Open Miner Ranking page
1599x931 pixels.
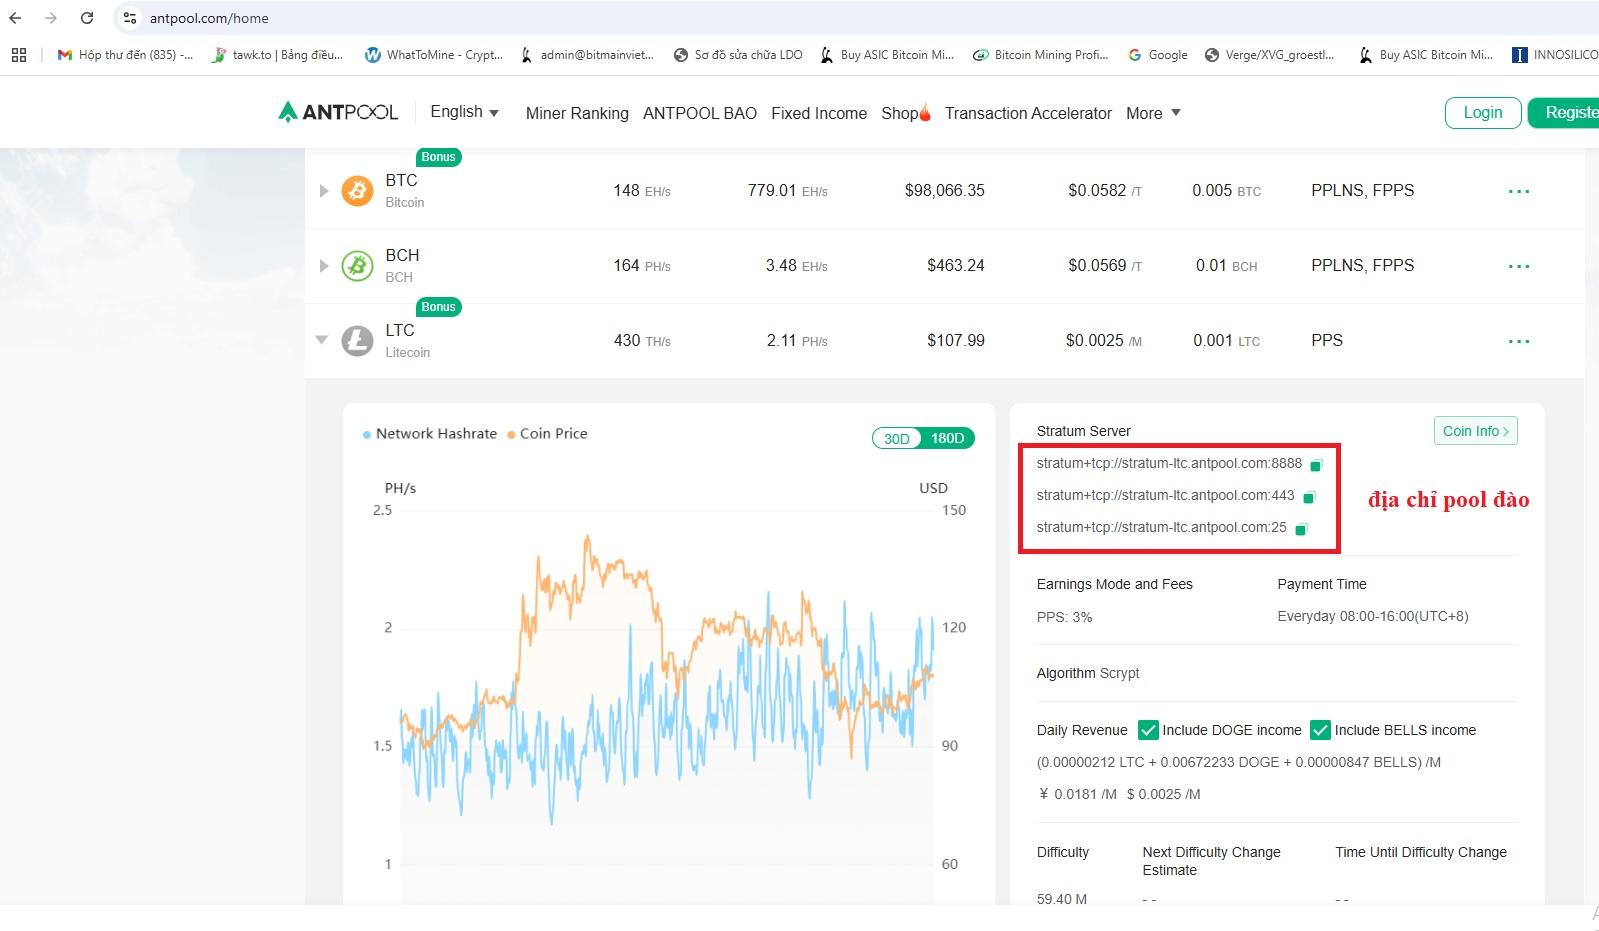coord(577,113)
